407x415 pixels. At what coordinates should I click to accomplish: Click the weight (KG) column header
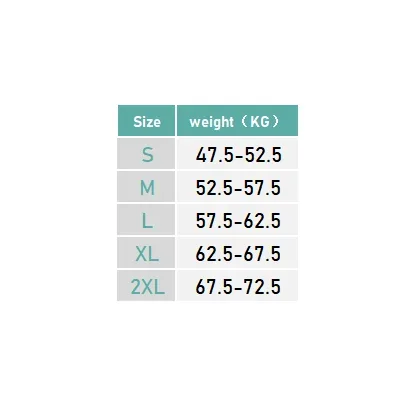(237, 121)
